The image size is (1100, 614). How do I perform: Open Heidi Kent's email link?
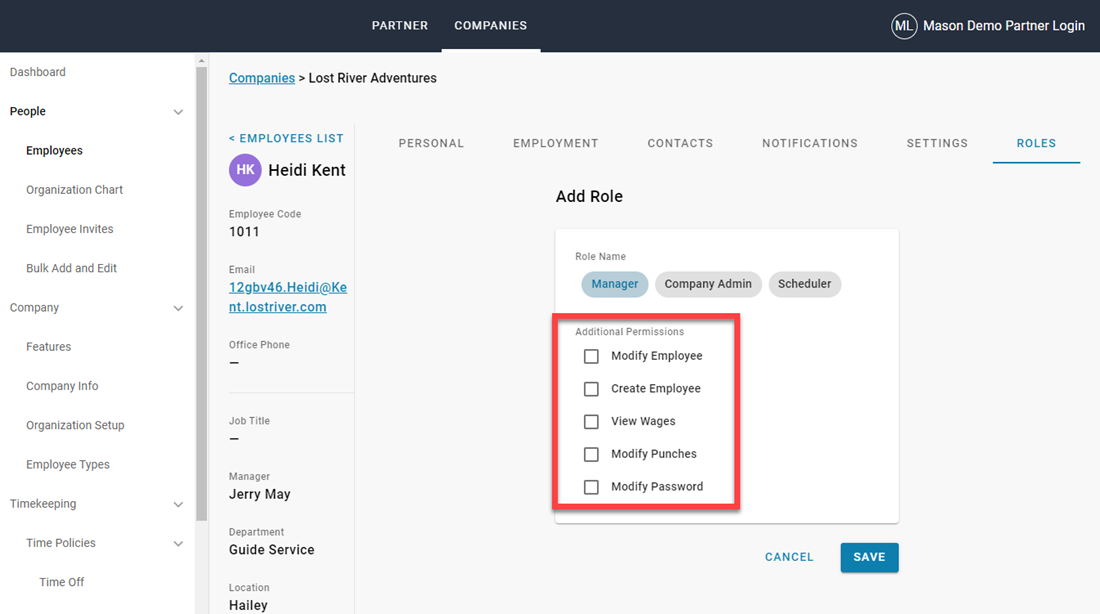pyautogui.click(x=287, y=297)
